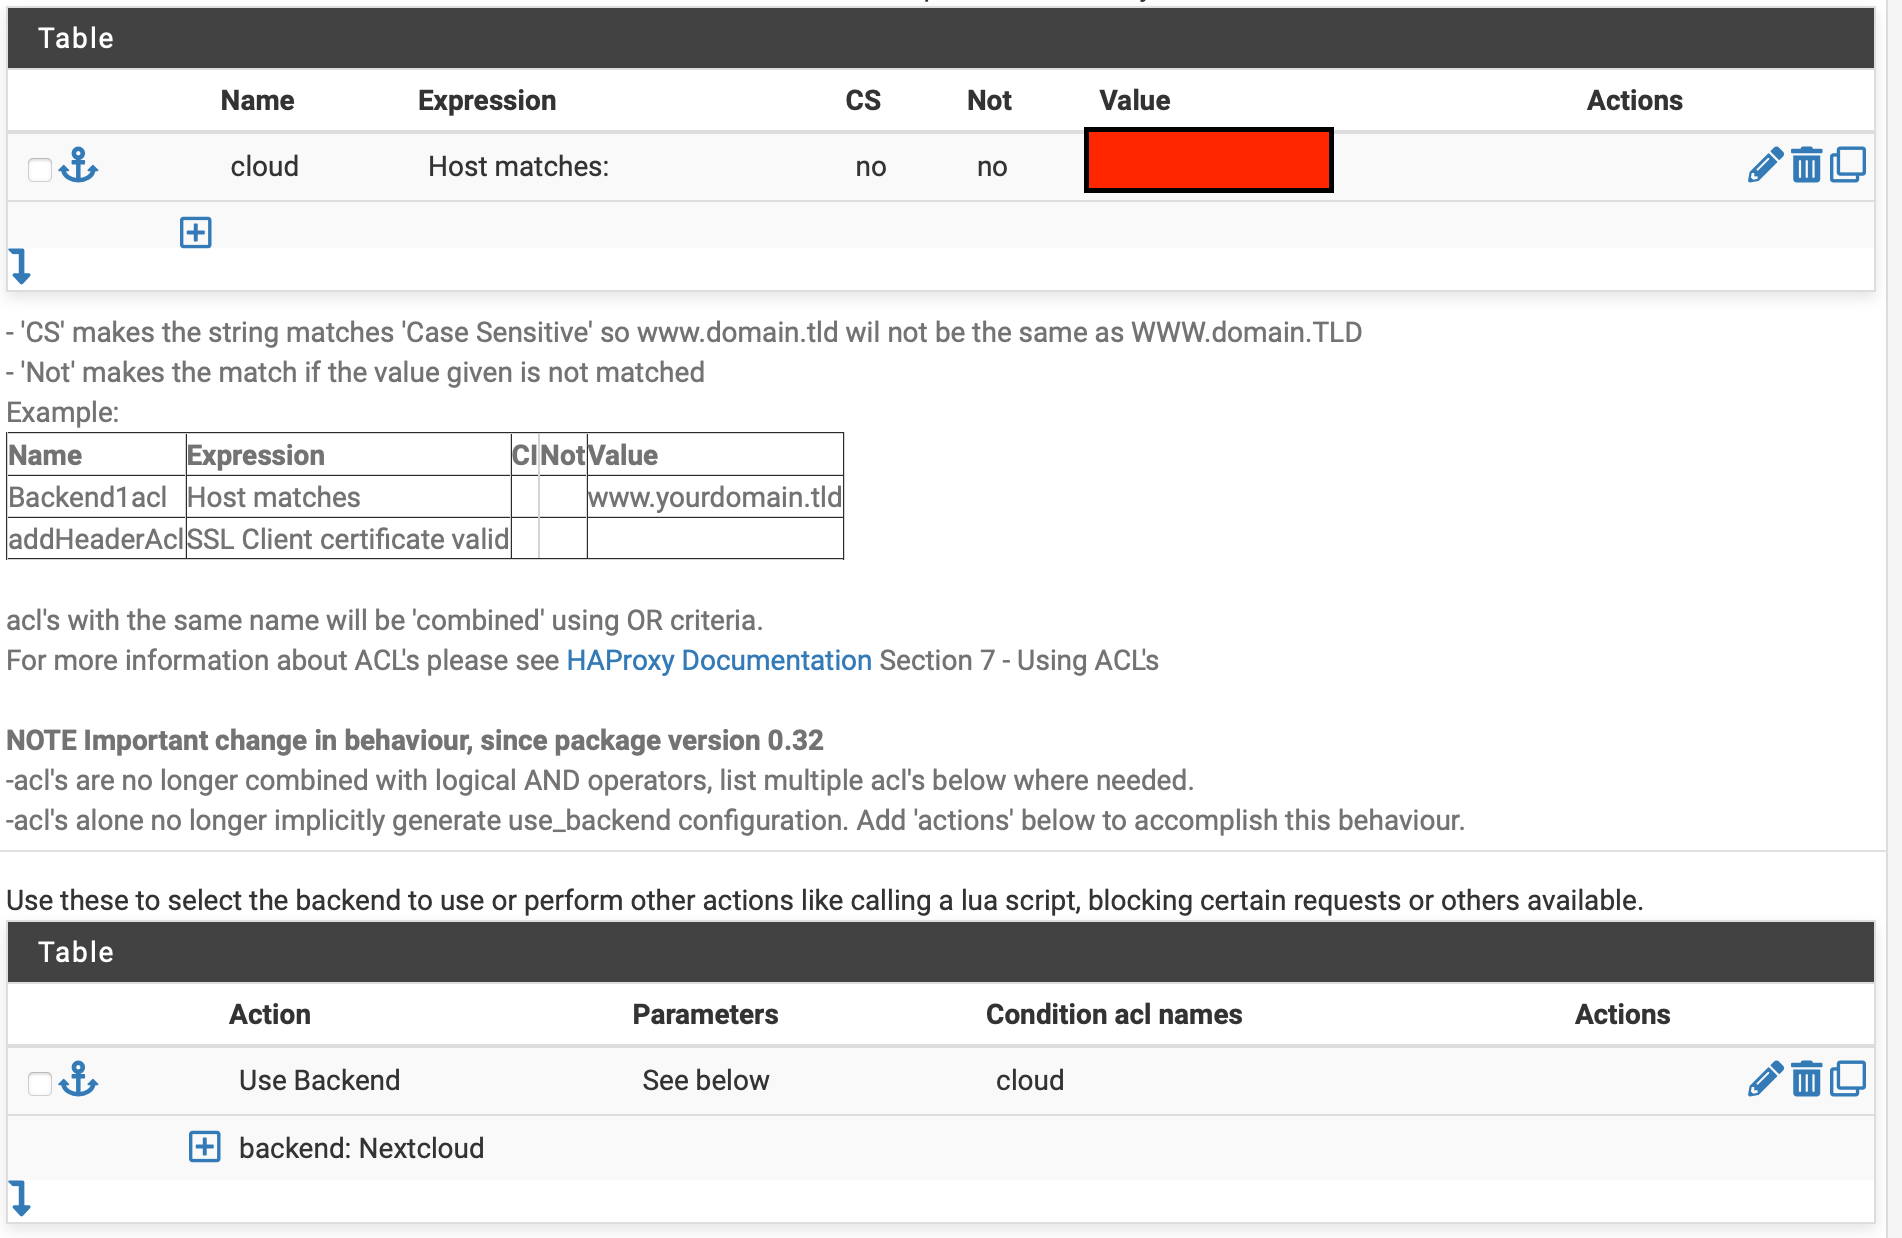Add a new action with bottom down-arrow icon
1902x1238 pixels.
click(x=20, y=1197)
